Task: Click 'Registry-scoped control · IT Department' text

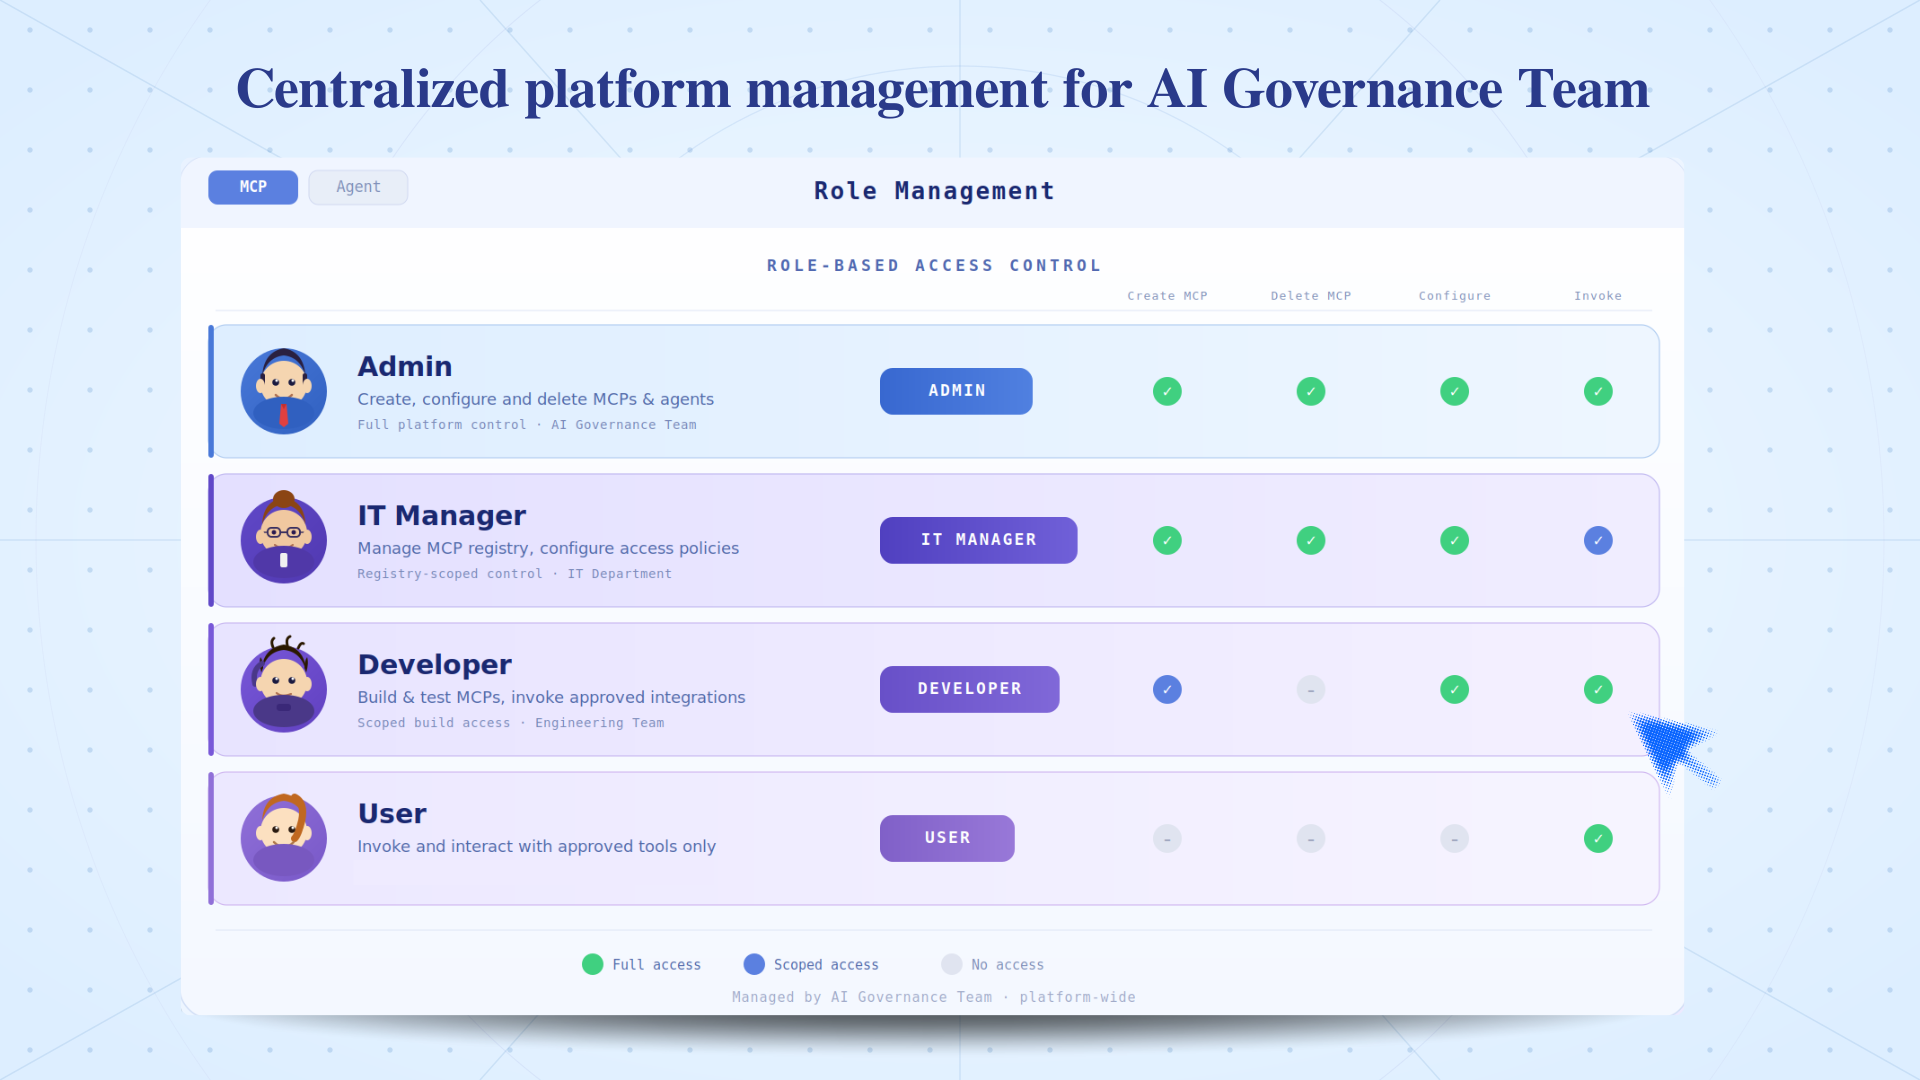Action: pos(514,574)
